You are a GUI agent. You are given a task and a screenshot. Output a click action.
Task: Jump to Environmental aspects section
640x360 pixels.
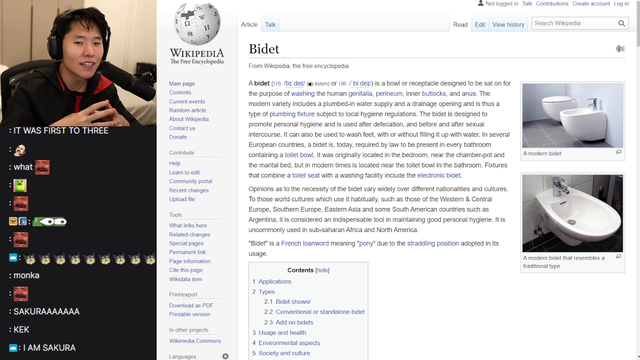289,343
